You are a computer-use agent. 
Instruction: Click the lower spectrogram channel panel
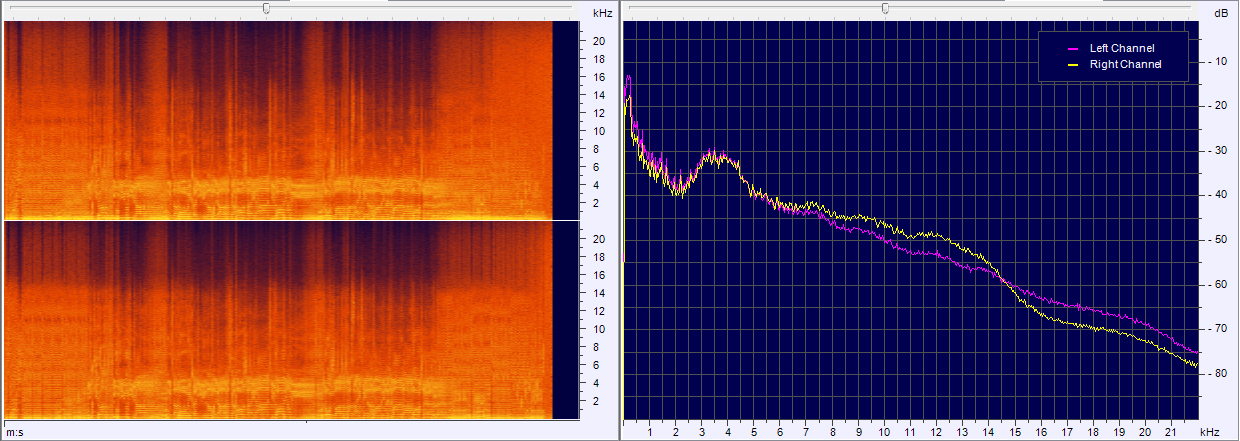pos(278,320)
